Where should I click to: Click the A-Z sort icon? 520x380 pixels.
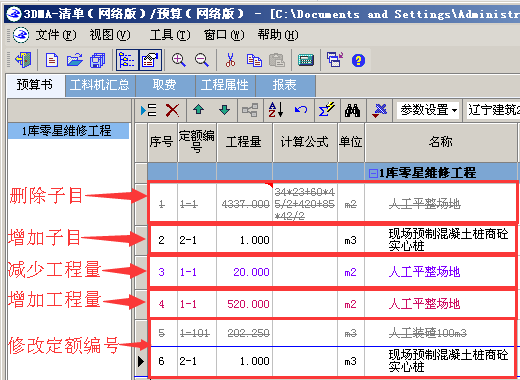(276, 110)
